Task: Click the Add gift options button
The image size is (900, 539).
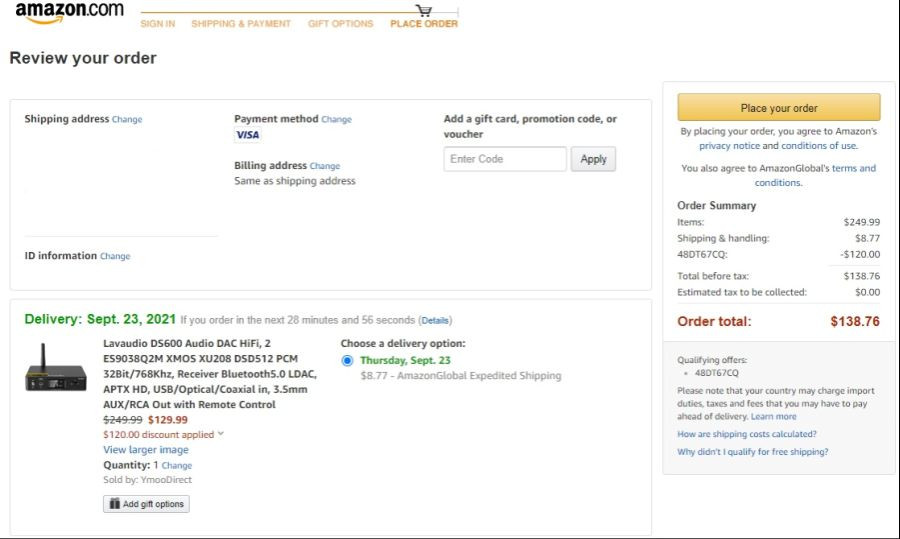Action: tap(146, 504)
